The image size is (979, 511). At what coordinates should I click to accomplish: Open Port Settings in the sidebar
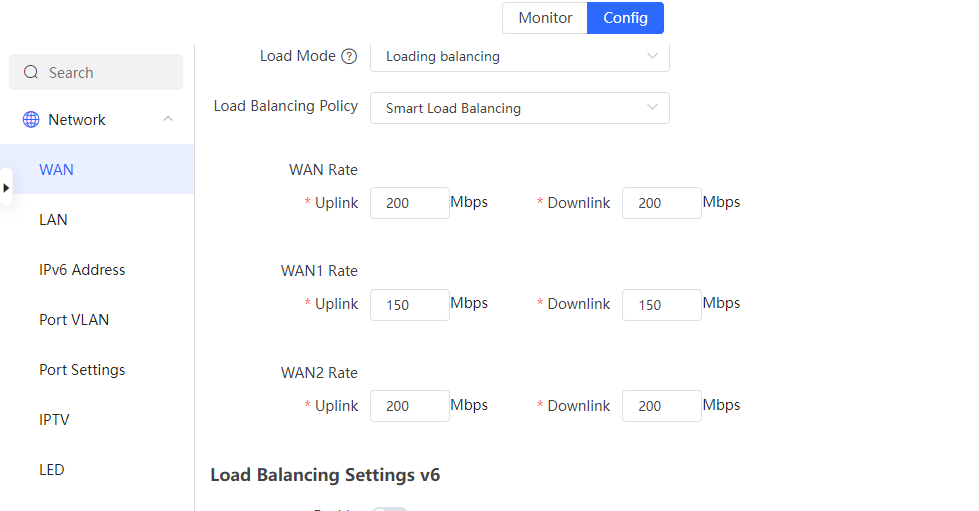pos(82,370)
